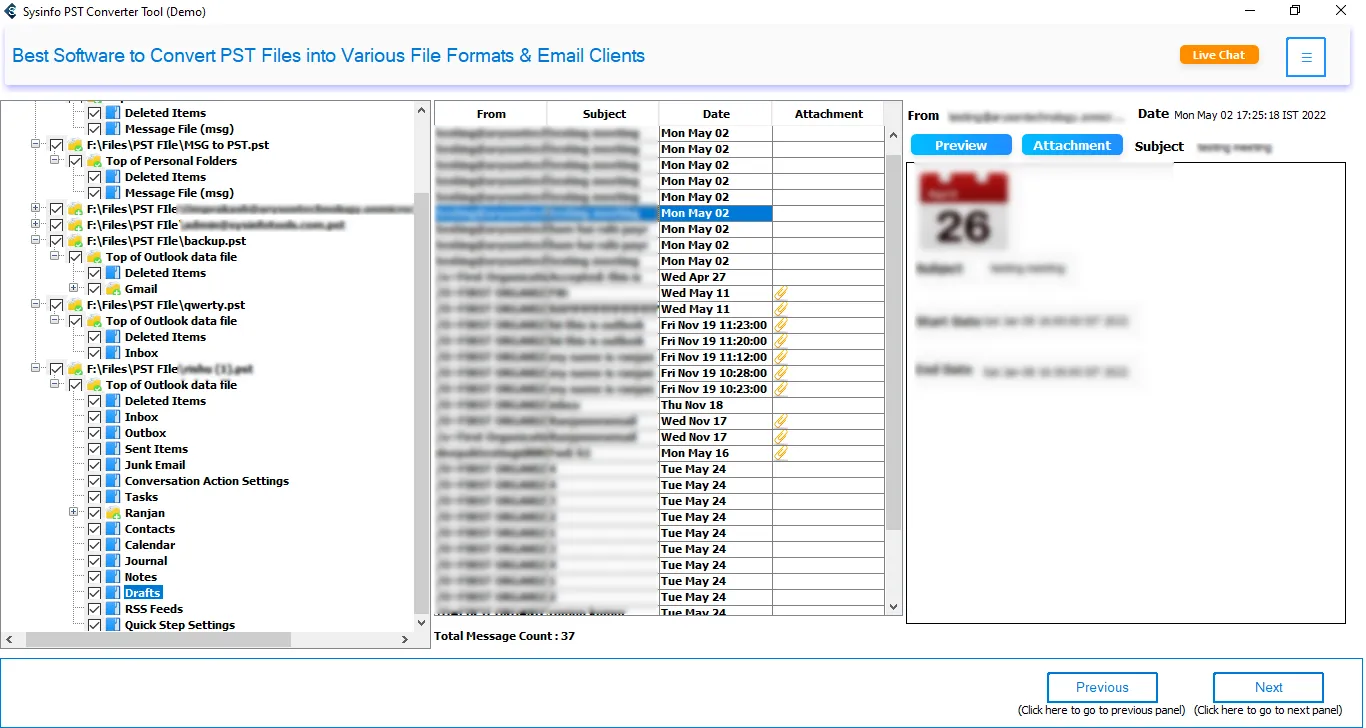Expand the Ranjan folder node
Screen dimensions: 1366x728
[x=74, y=513]
